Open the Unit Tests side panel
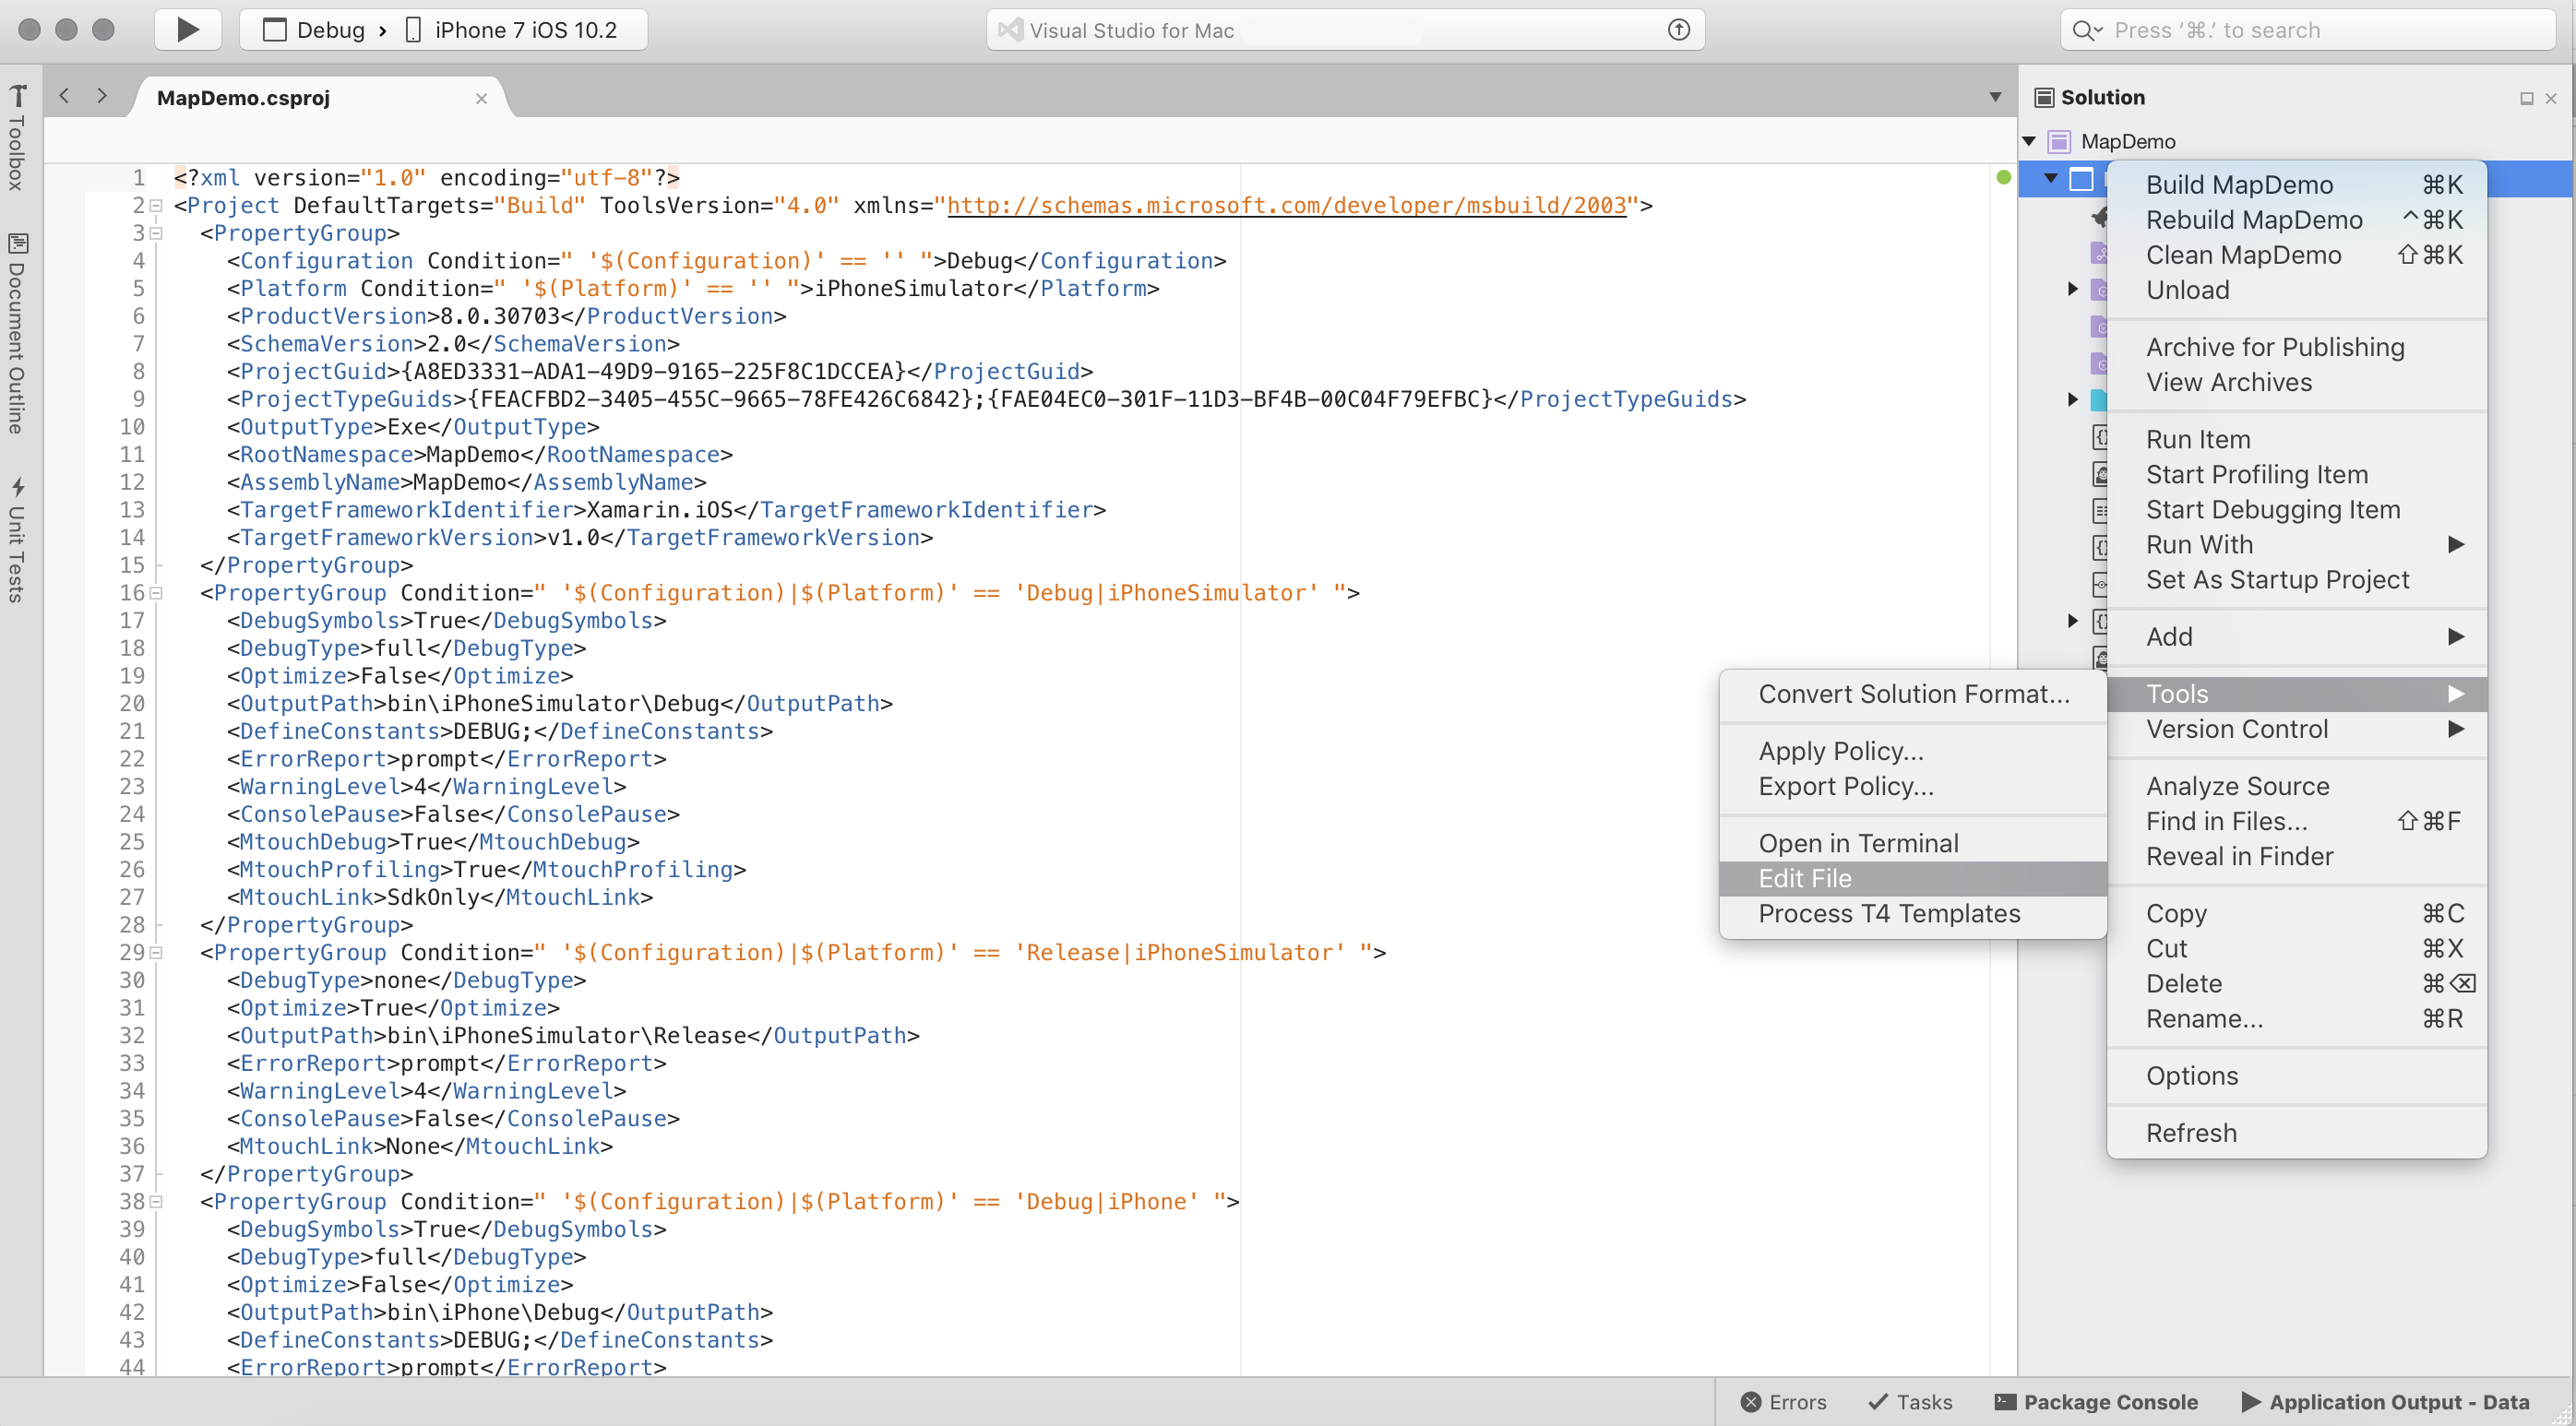The width and height of the screenshot is (2576, 1426). pyautogui.click(x=17, y=540)
